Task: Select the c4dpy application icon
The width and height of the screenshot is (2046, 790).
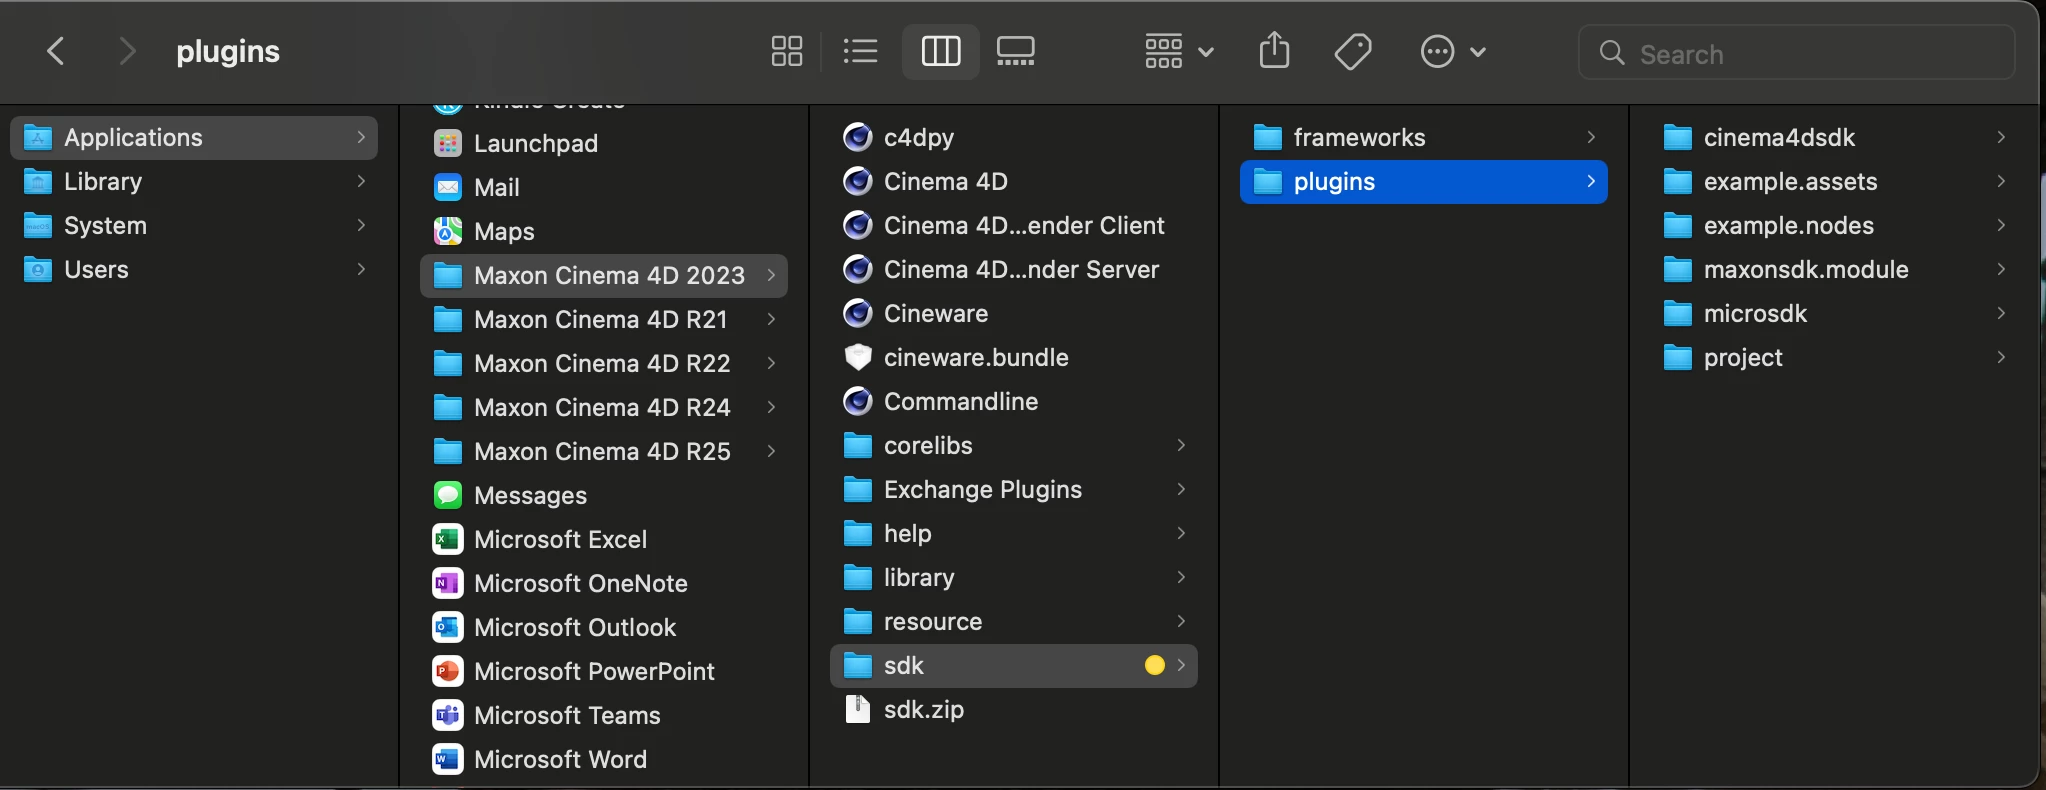Action: coord(858,137)
